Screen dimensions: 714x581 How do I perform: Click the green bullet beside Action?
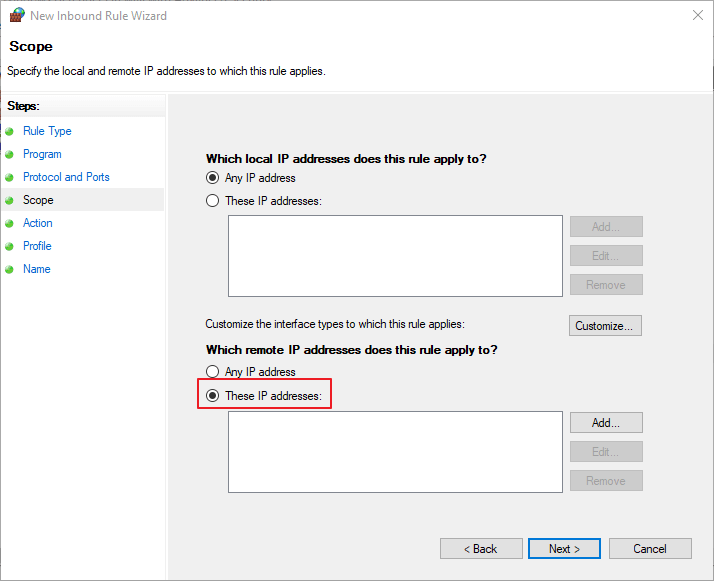coord(10,223)
